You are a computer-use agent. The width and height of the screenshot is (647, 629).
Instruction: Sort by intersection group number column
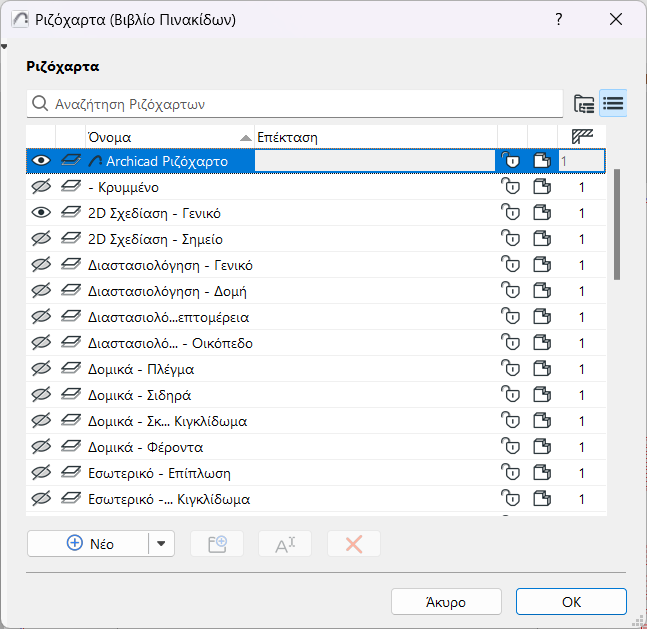pyautogui.click(x=582, y=136)
